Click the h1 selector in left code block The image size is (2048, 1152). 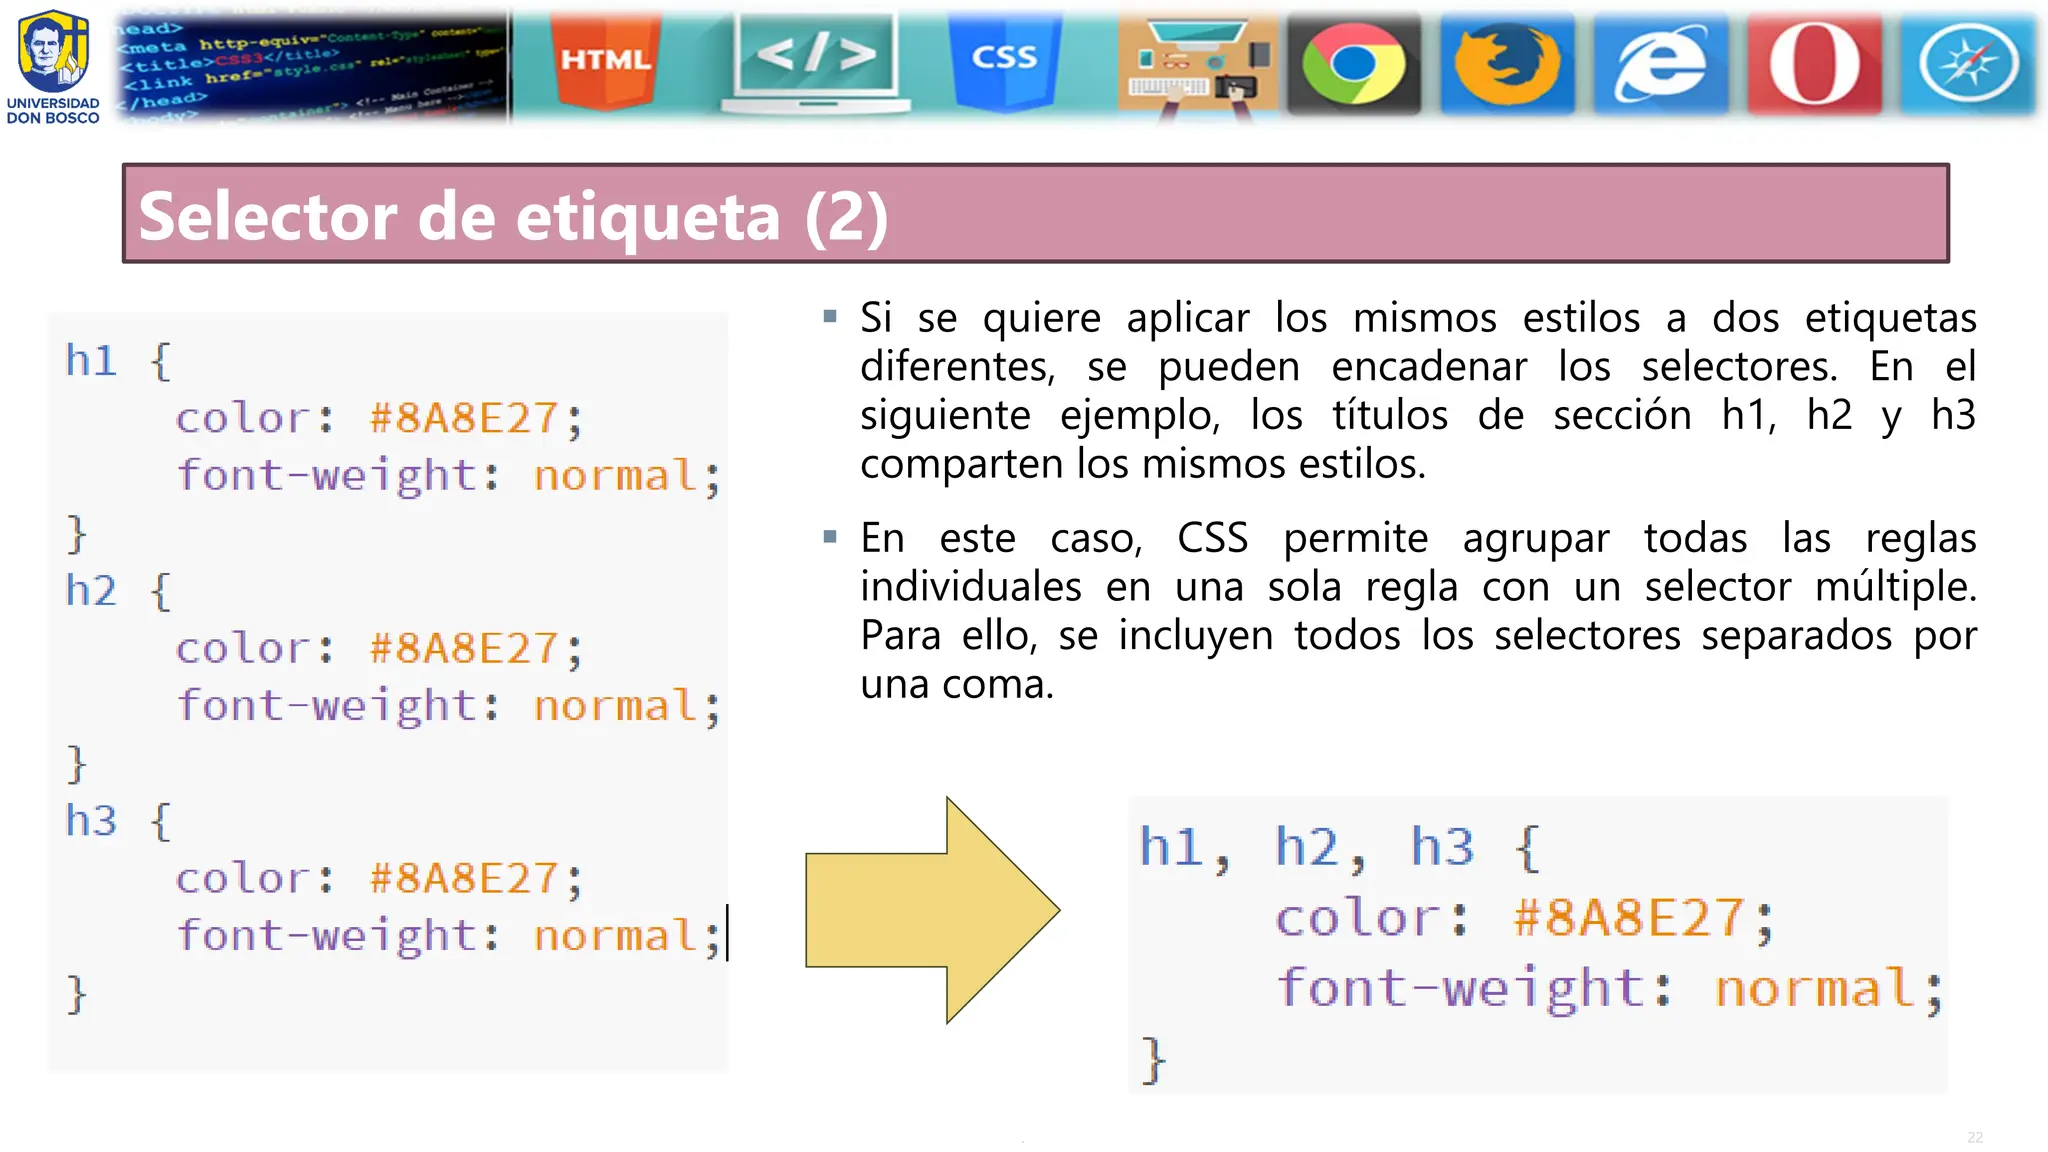[91, 361]
